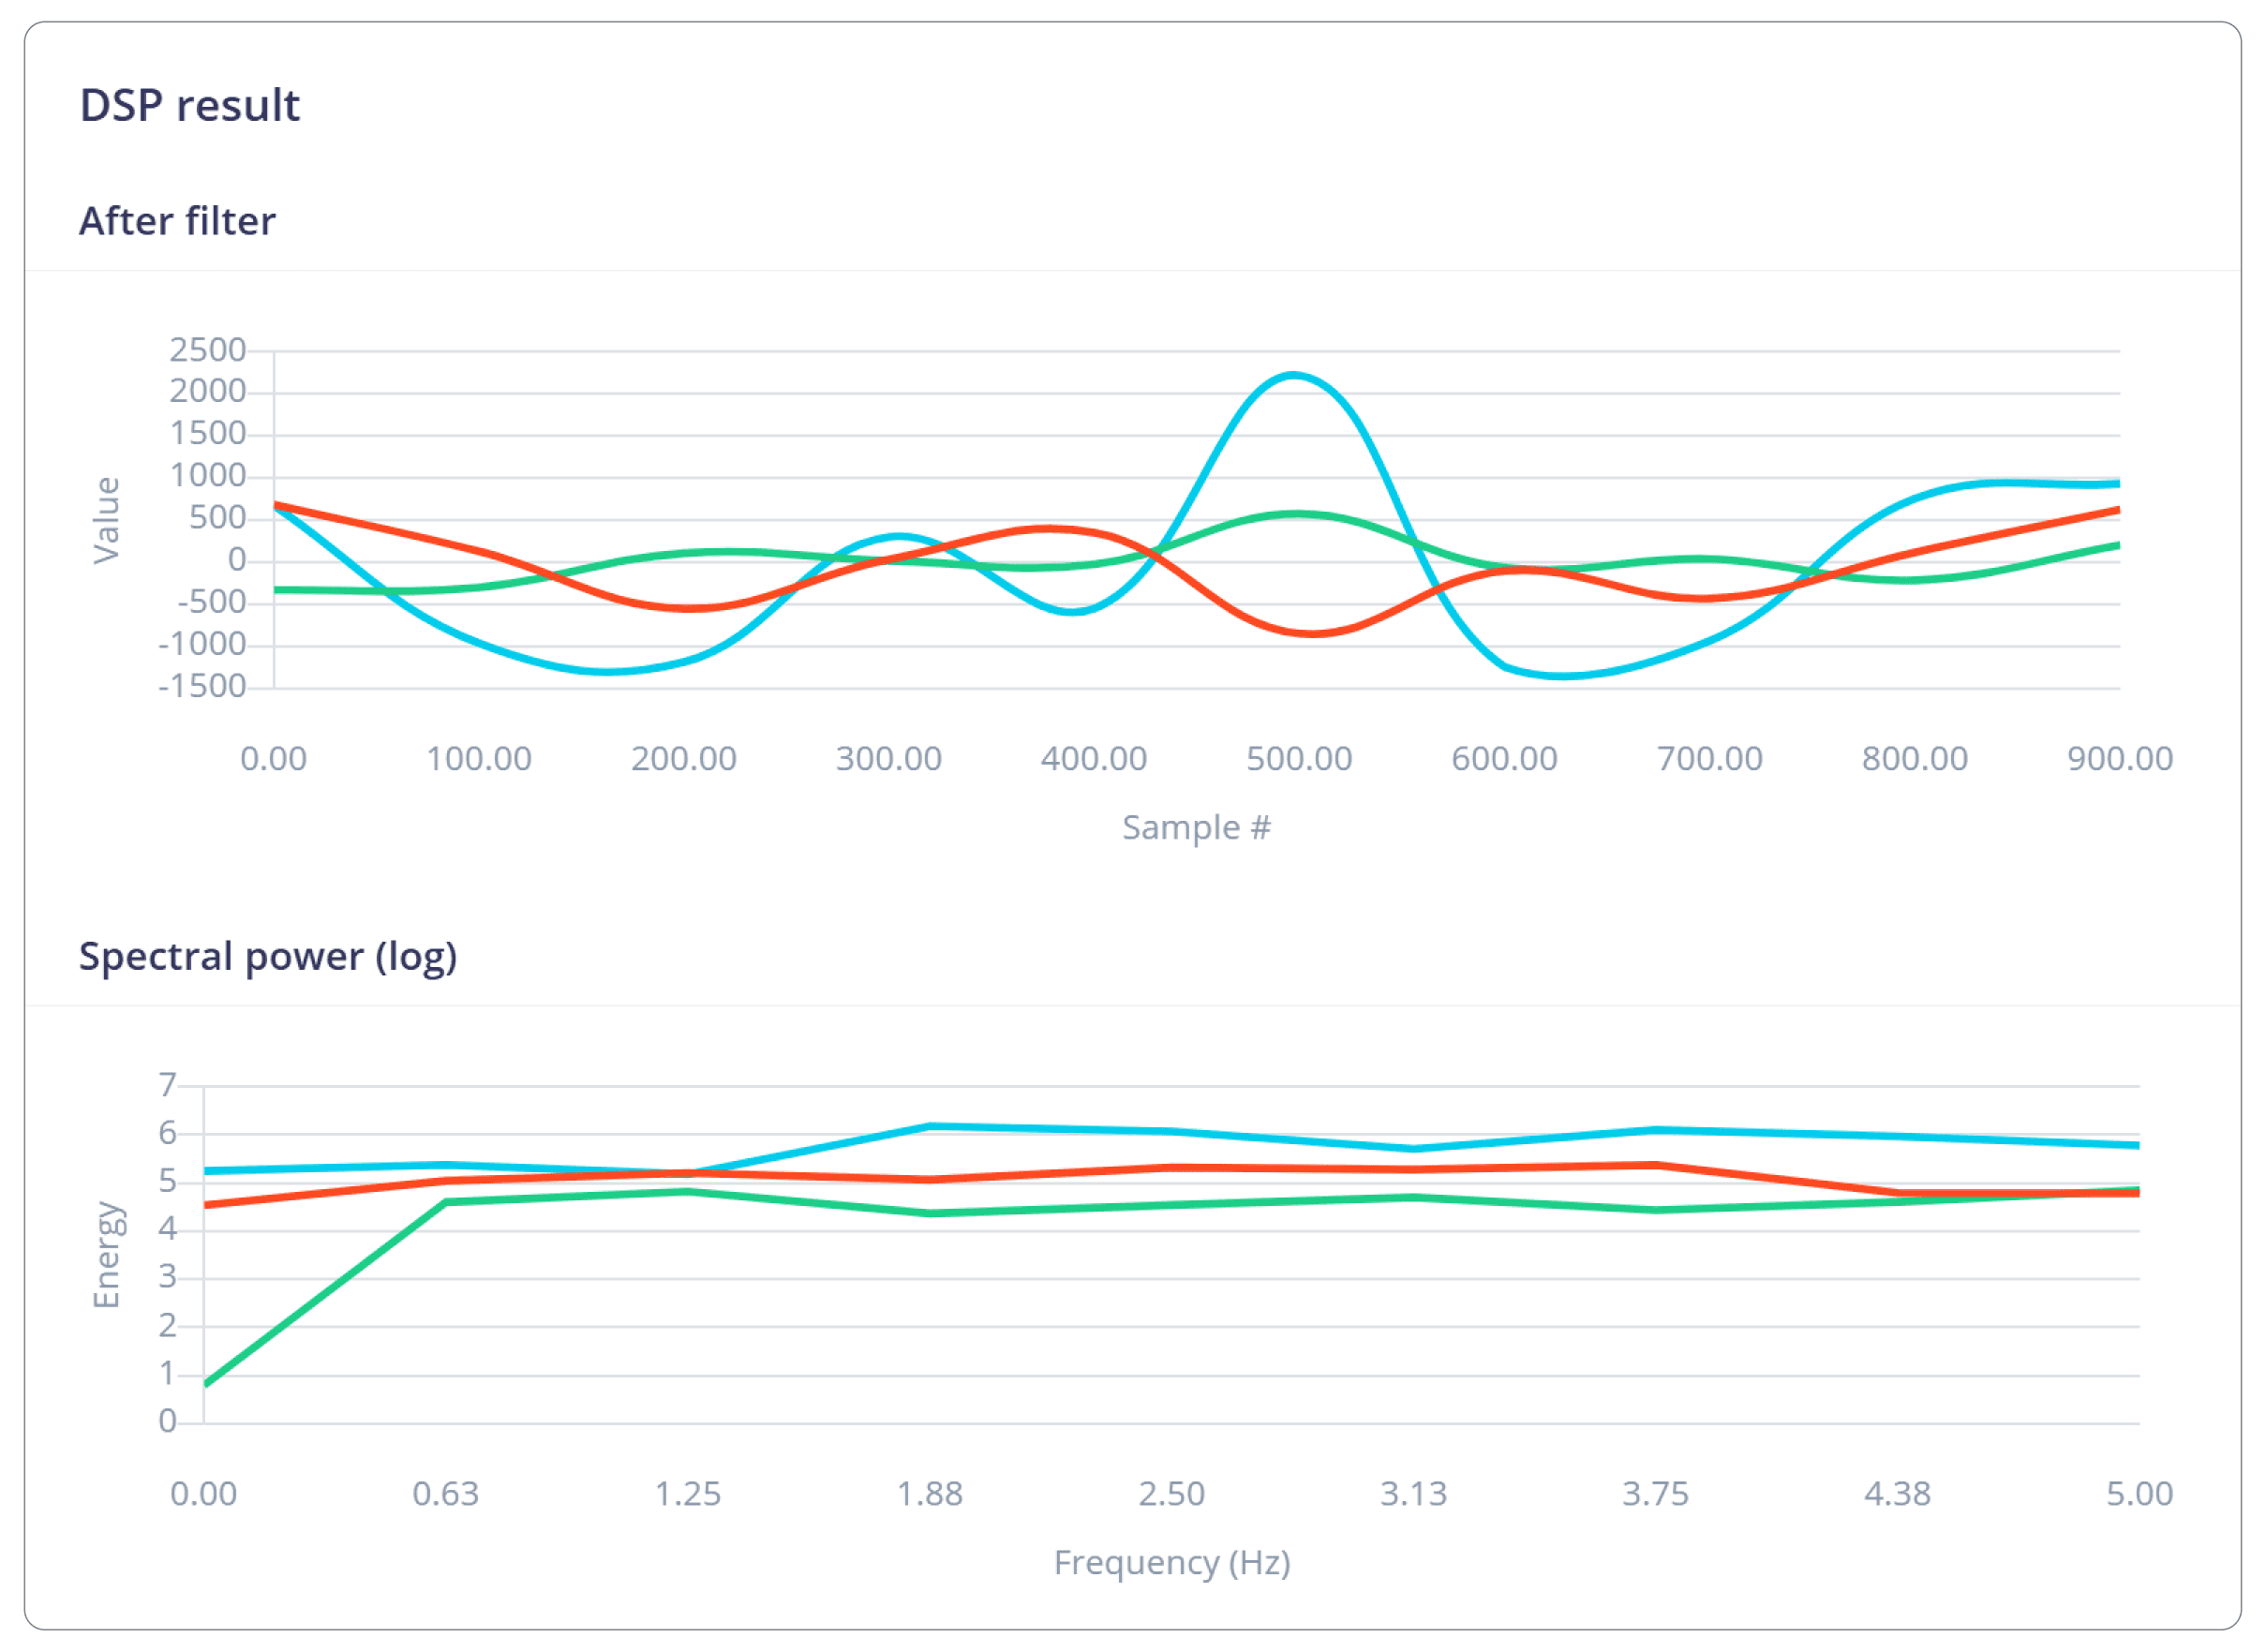Click the 1.88 frequency tick label
This screenshot has width=2266, height=1652.
tap(929, 1494)
